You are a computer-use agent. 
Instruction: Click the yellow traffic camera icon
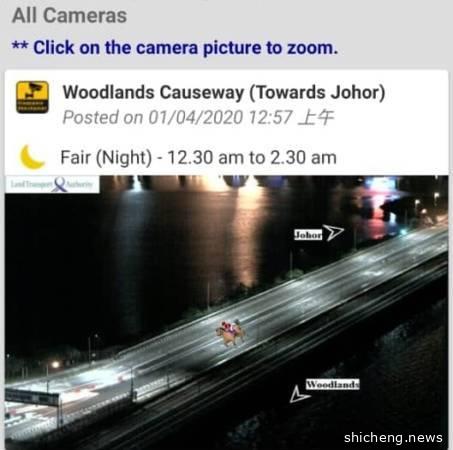[x=32, y=97]
